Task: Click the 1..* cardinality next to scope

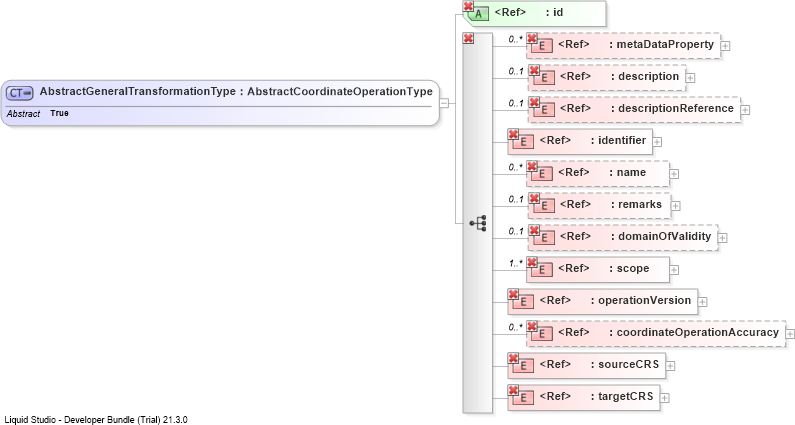Action: [x=516, y=263]
